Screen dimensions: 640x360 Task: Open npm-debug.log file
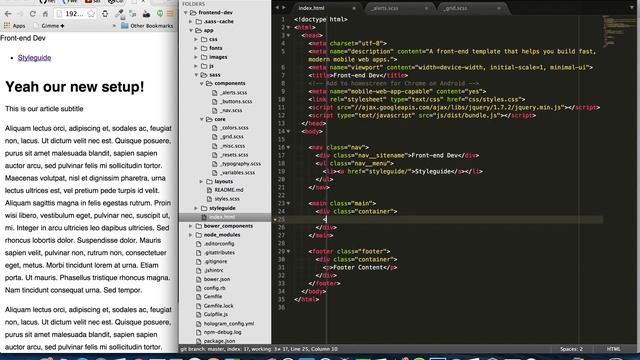point(222,332)
